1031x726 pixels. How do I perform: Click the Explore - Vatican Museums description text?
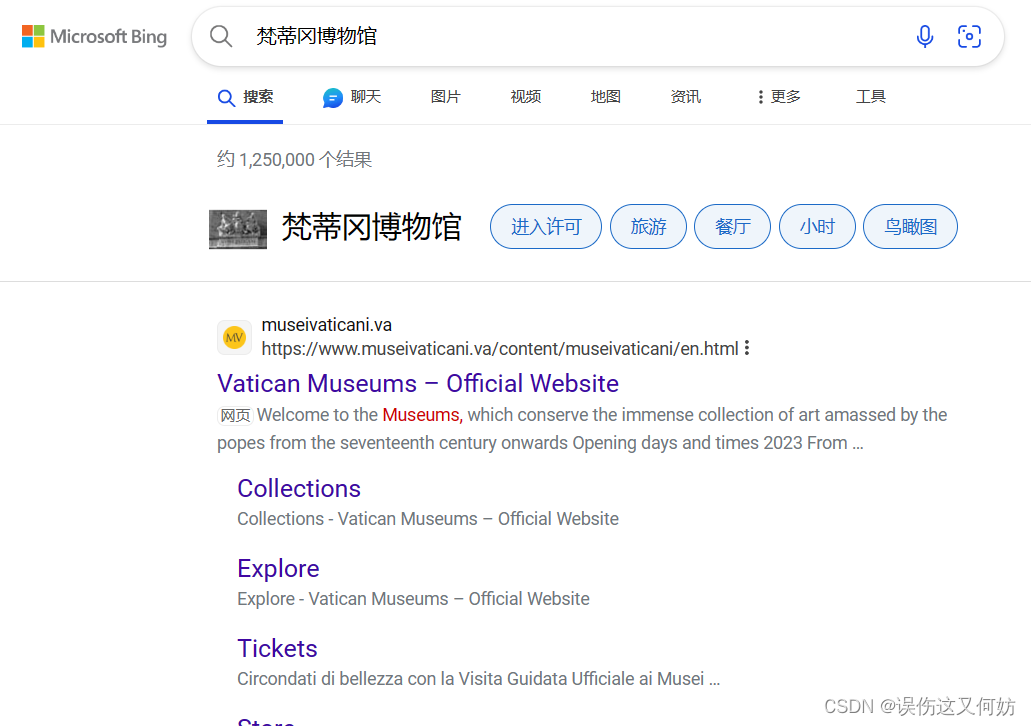pos(414,599)
